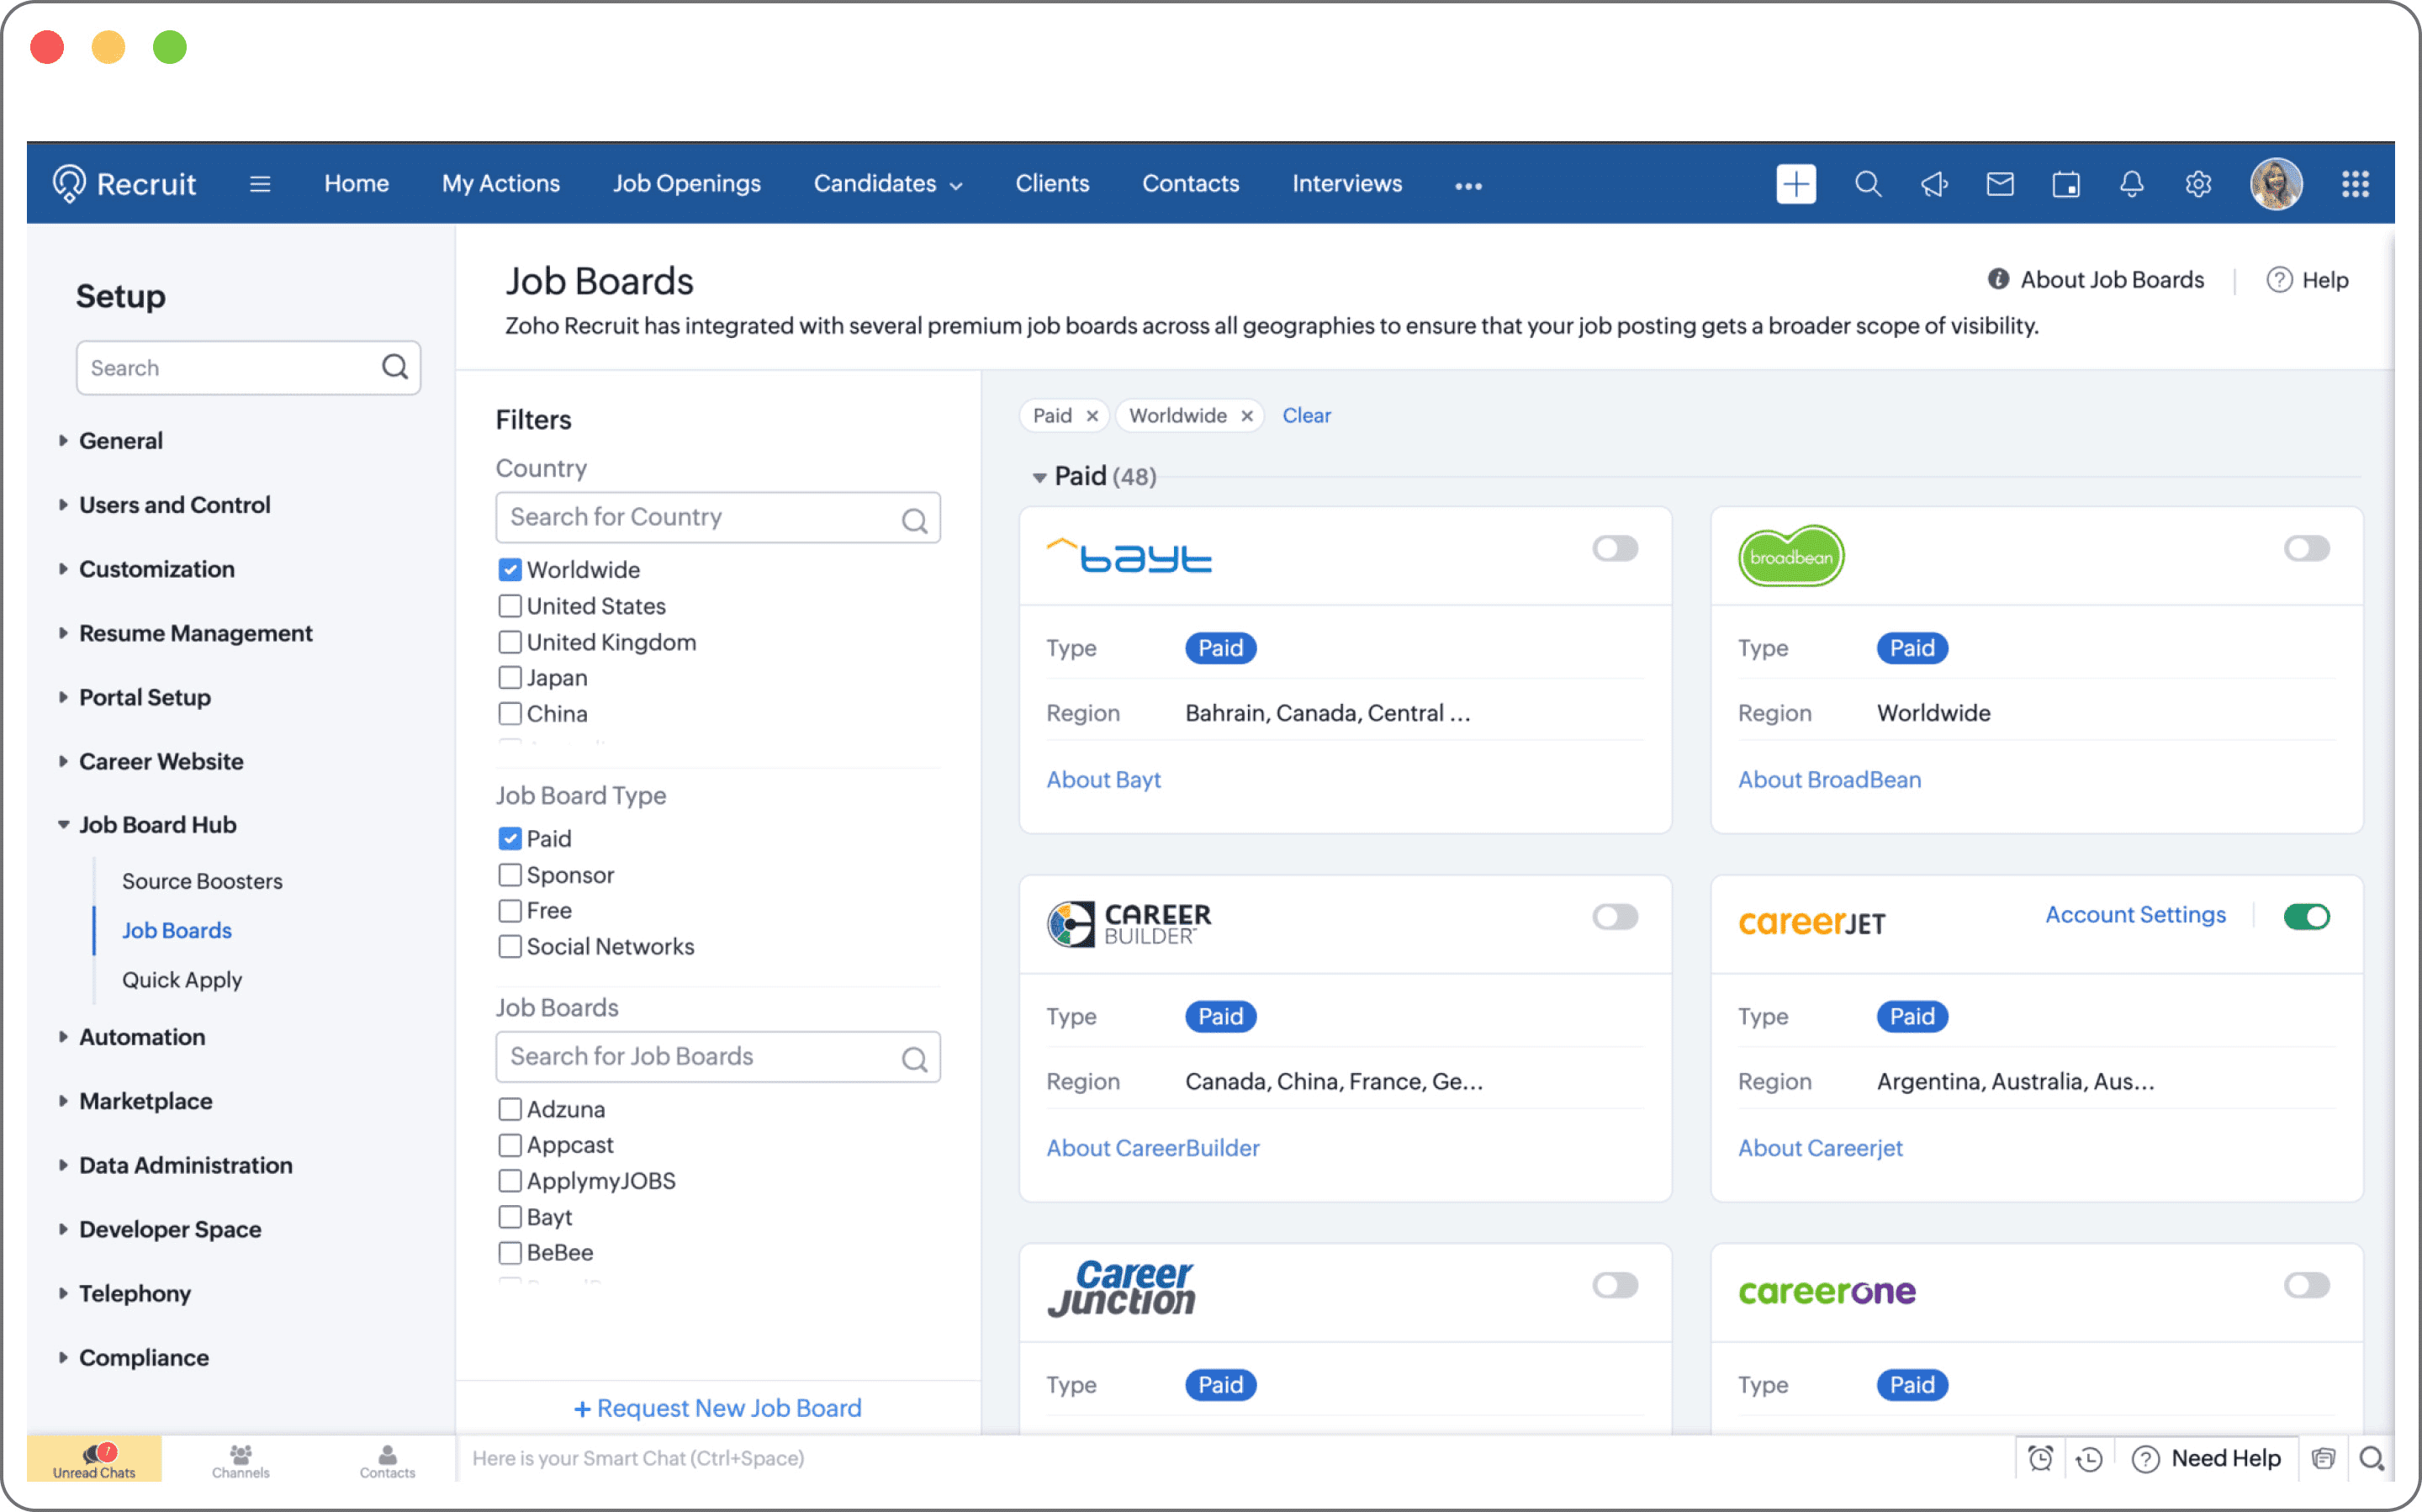Click the quick-add plus icon
2422x1512 pixels.
(x=1796, y=184)
